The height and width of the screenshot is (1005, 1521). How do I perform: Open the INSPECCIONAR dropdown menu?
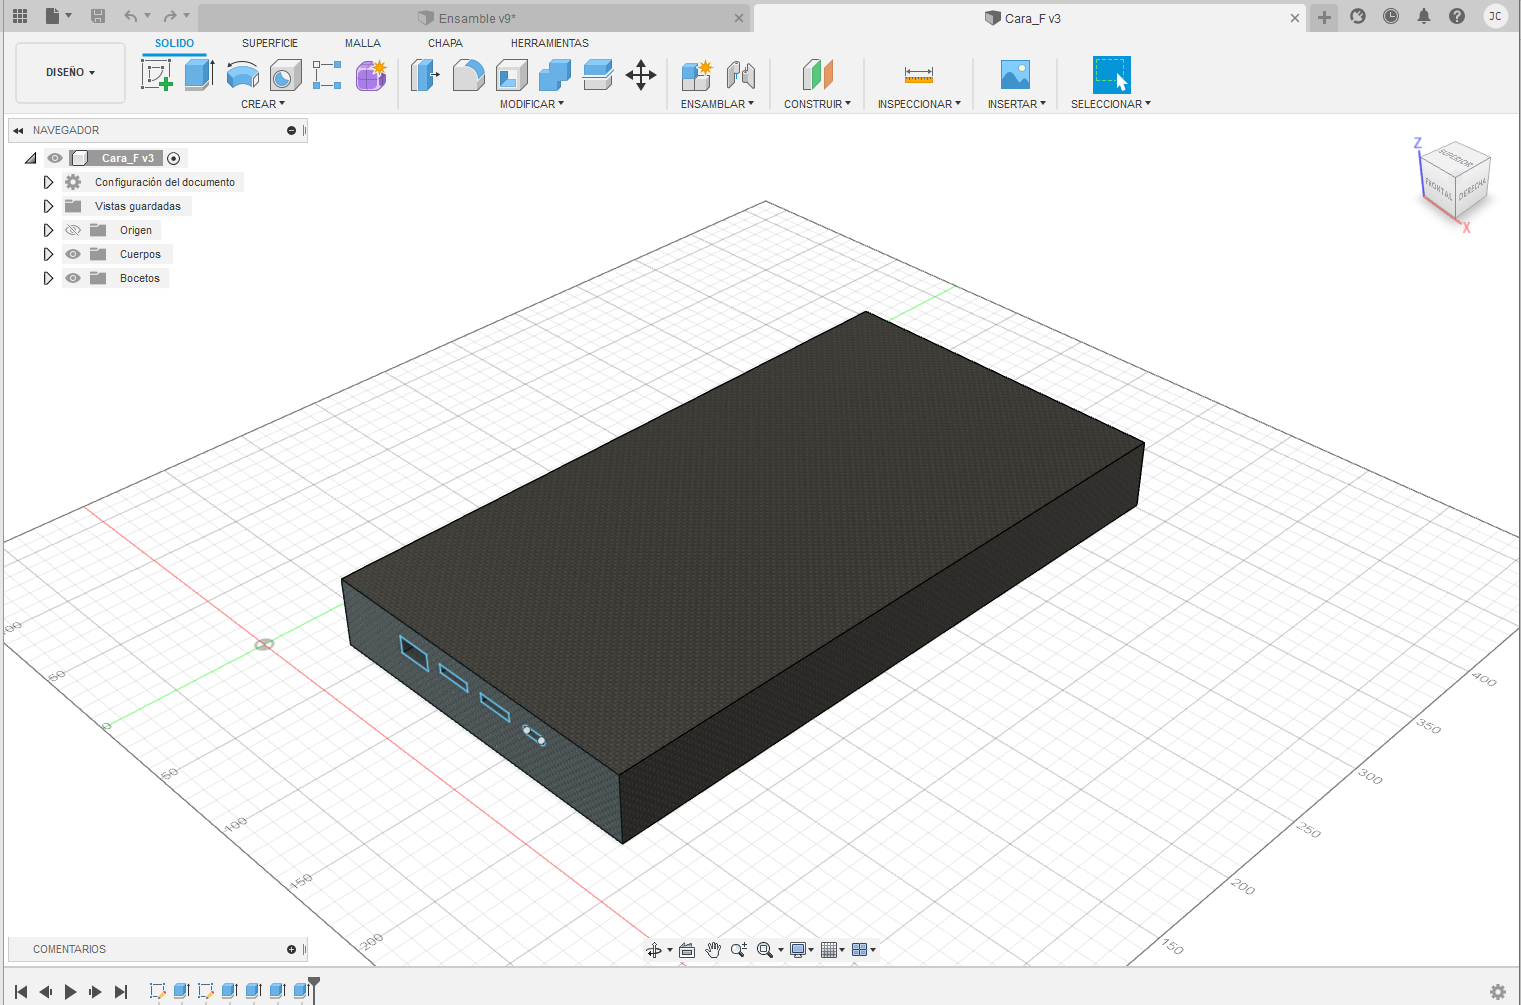click(x=919, y=104)
